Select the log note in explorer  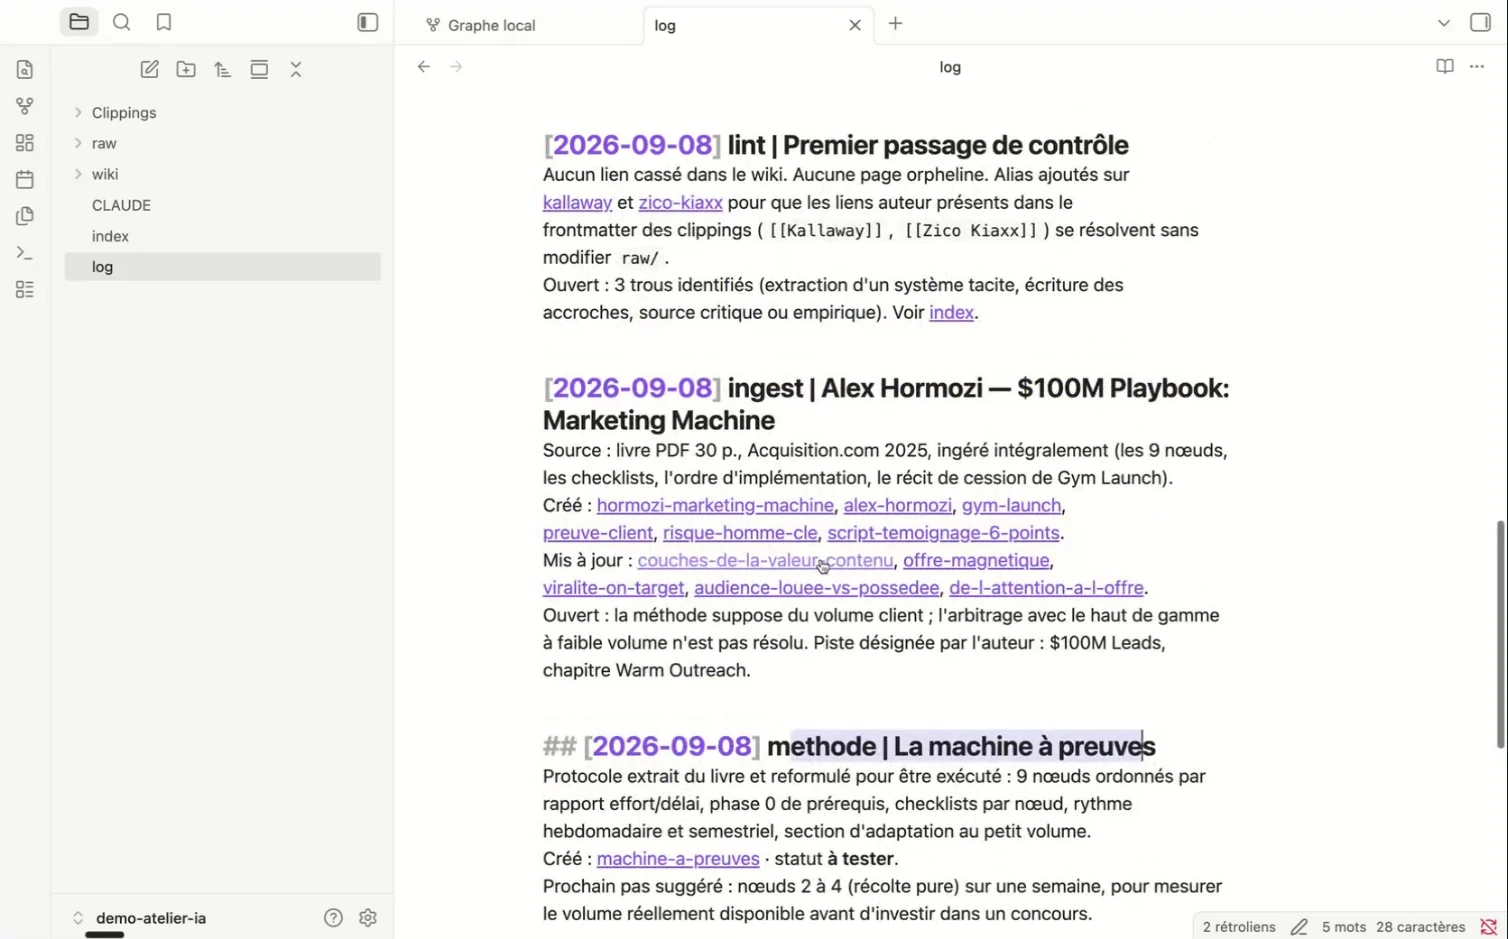click(222, 267)
